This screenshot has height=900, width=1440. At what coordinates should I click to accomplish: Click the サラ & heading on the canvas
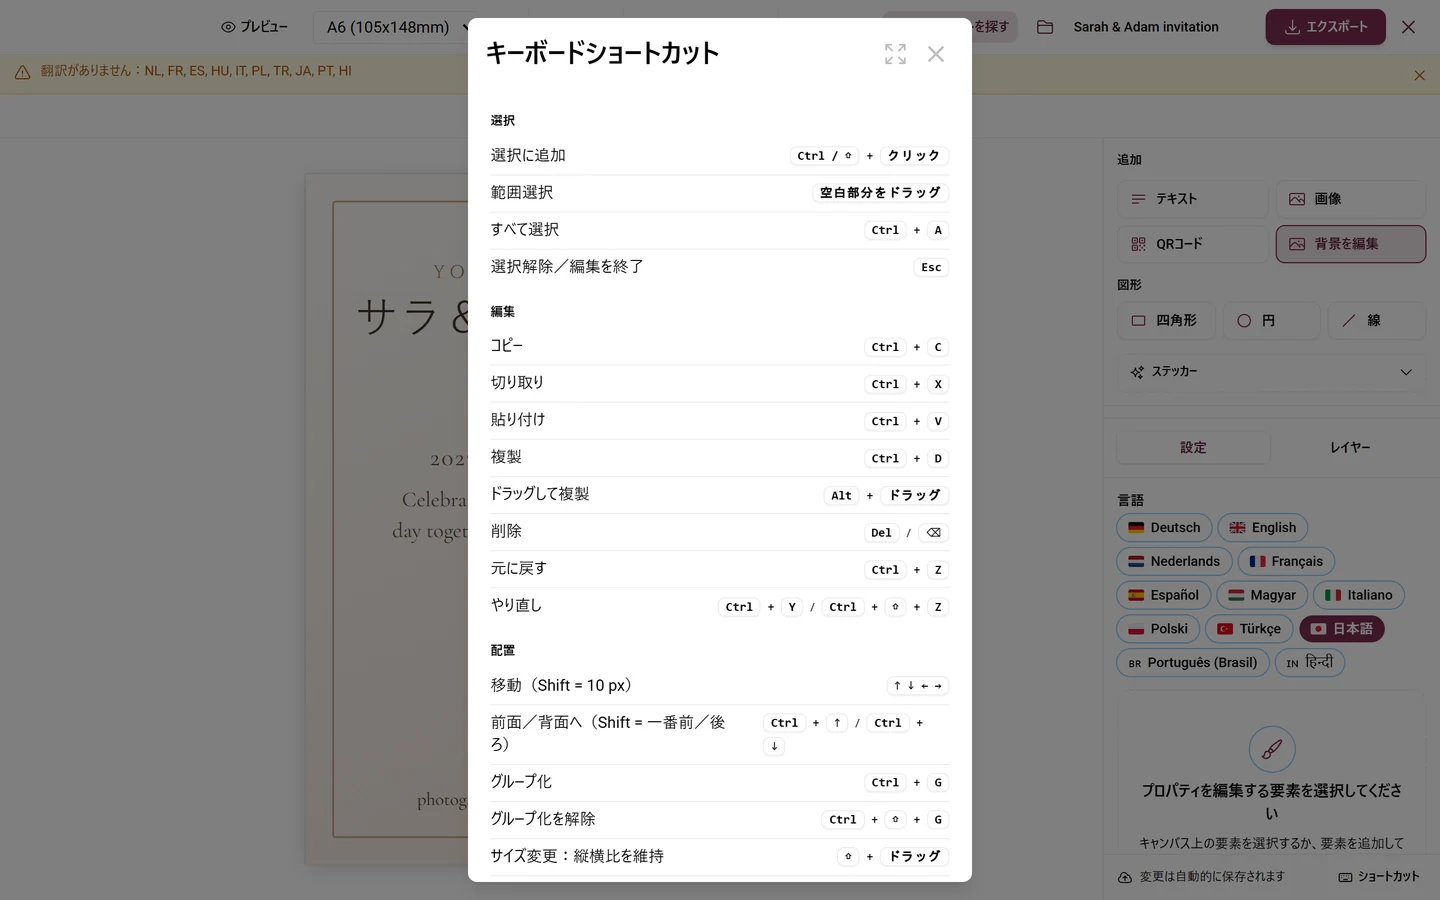[412, 317]
